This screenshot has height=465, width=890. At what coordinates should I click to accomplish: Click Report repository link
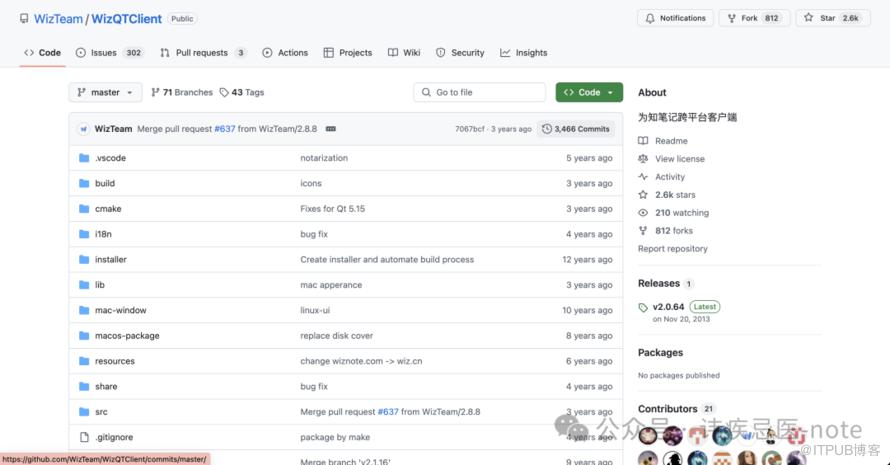point(672,249)
